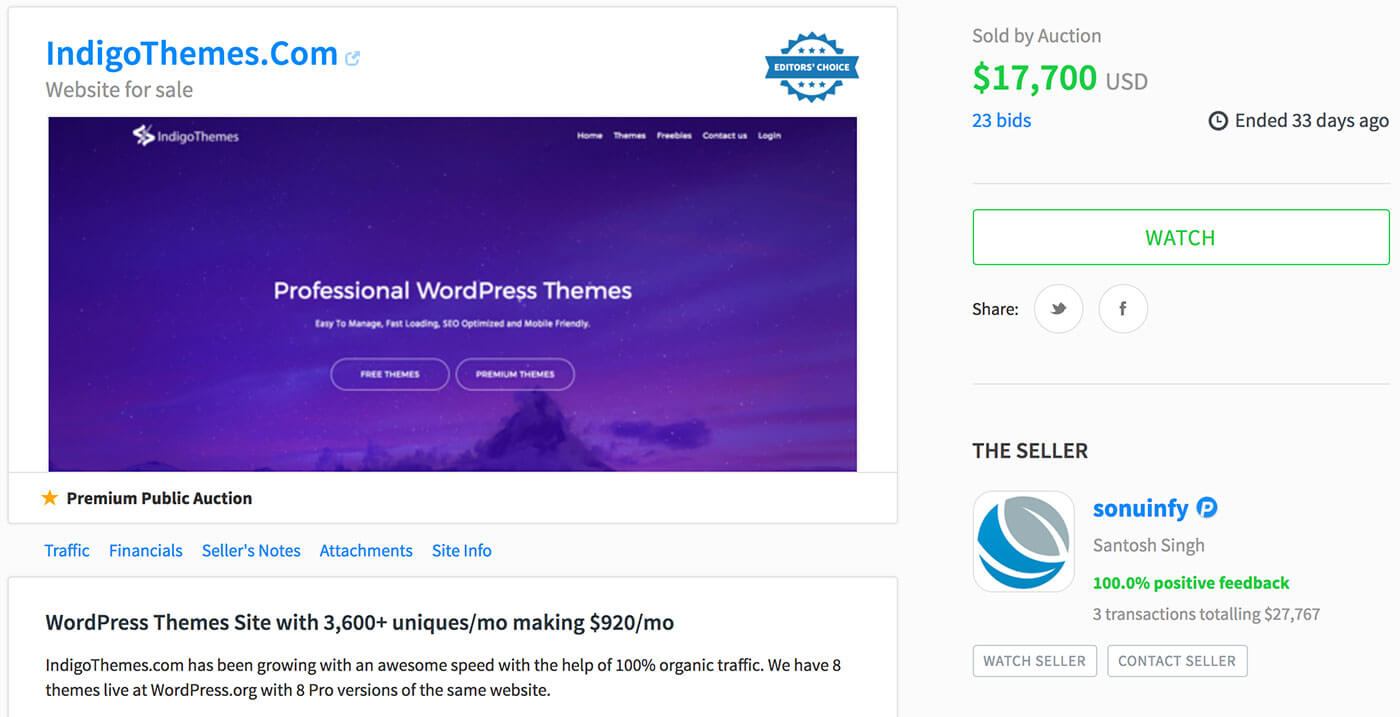Open the seller's profile logo image
1400x717 pixels.
point(1023,541)
